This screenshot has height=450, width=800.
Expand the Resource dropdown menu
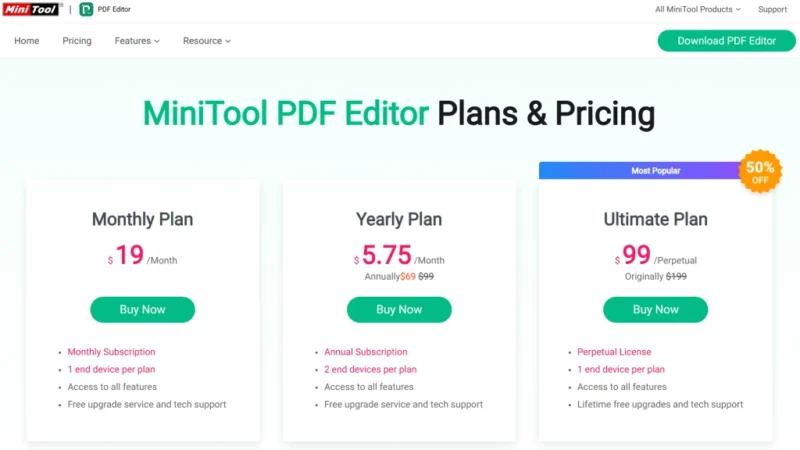click(x=207, y=41)
